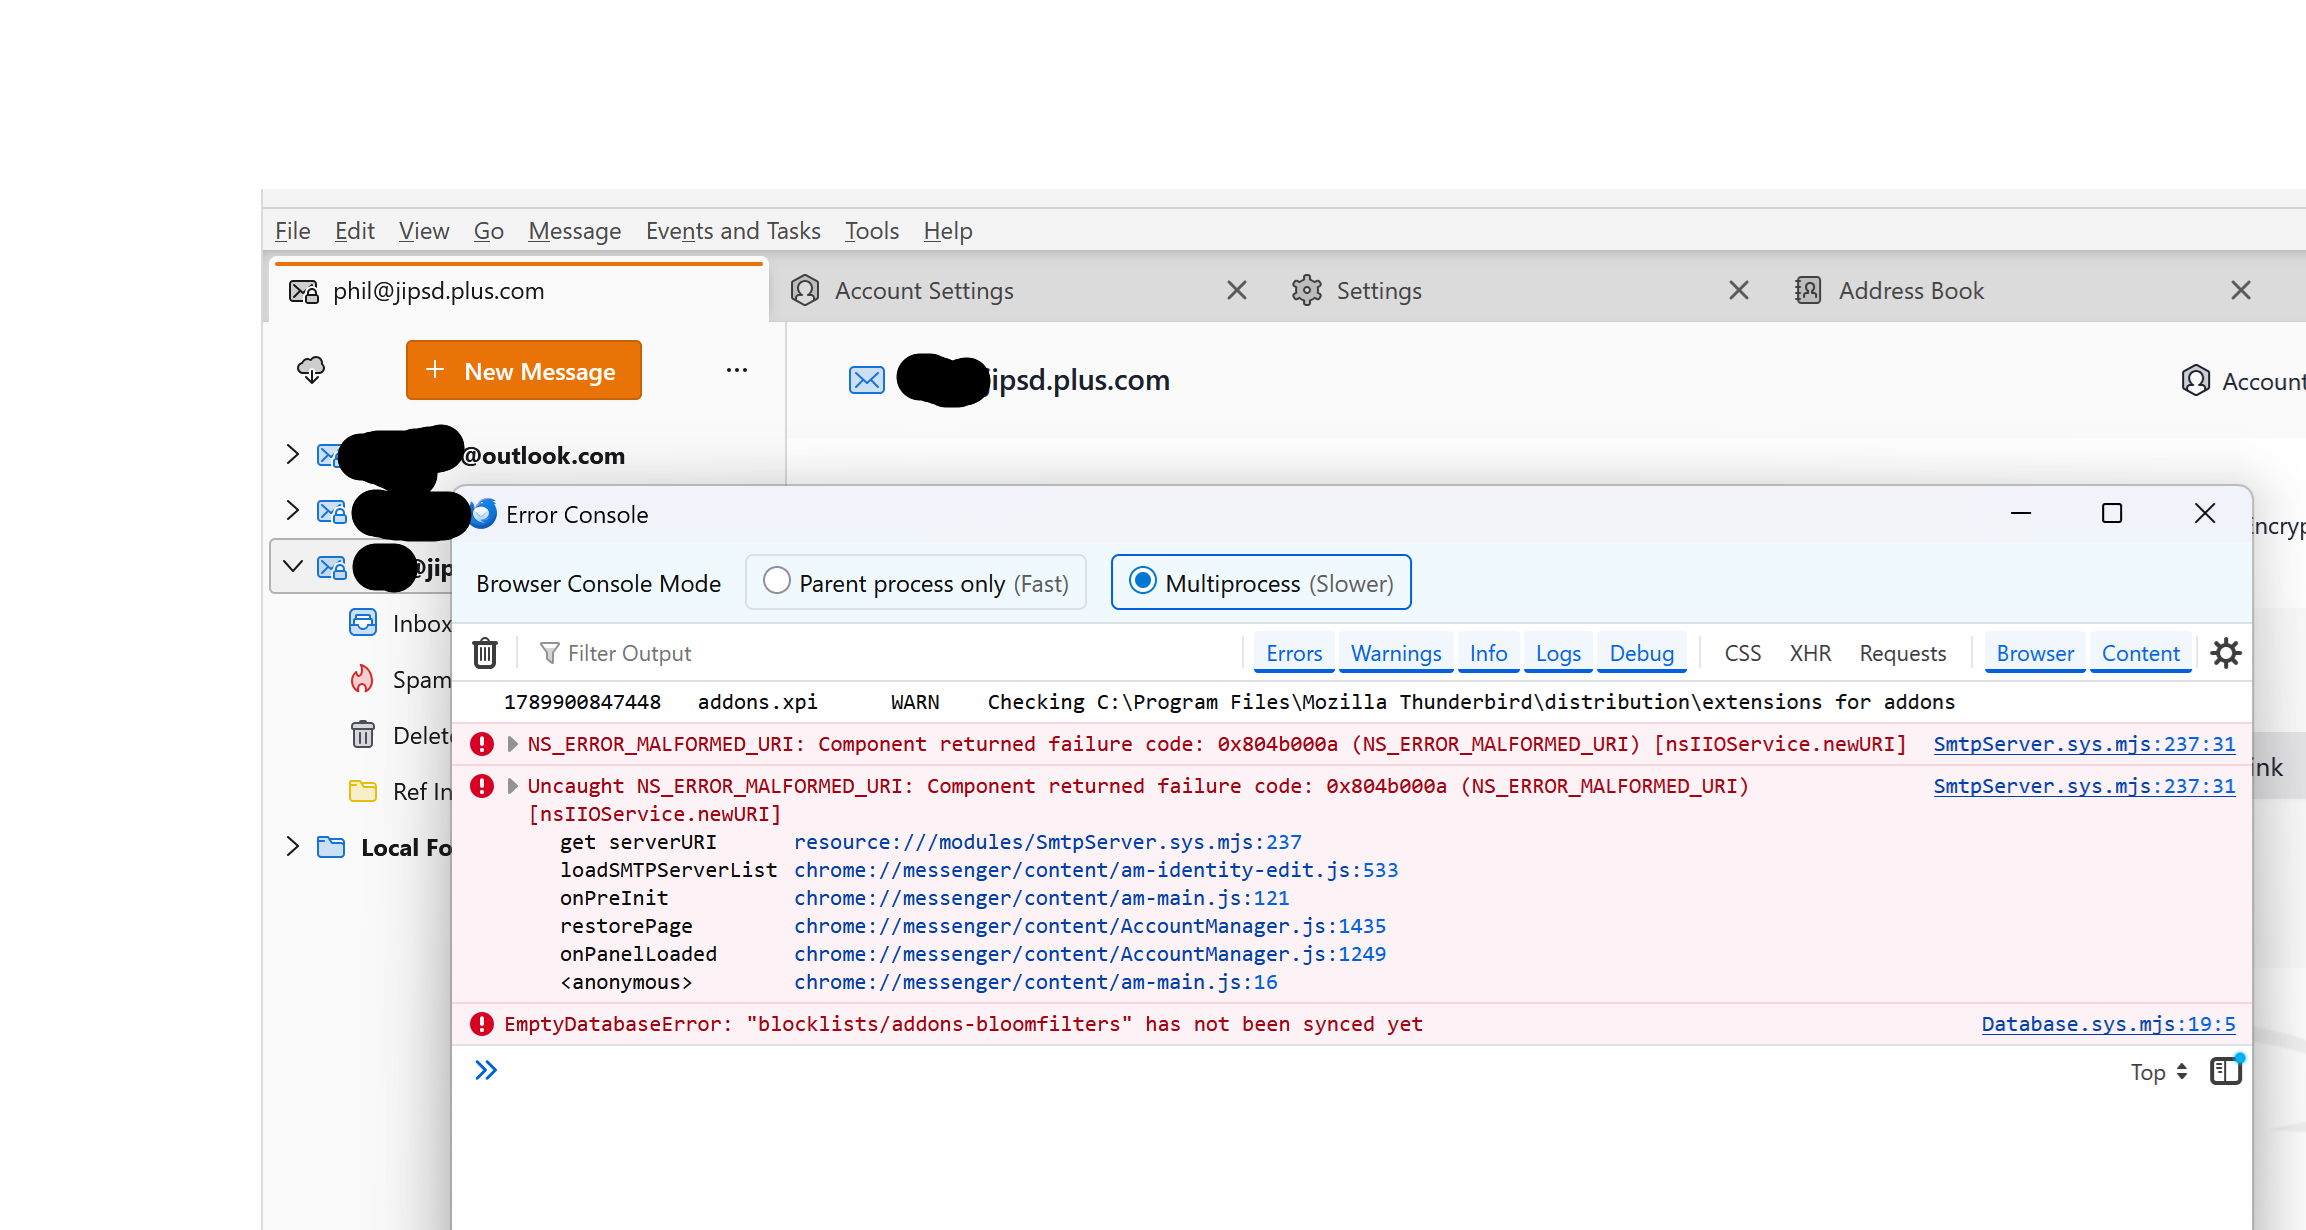The height and width of the screenshot is (1230, 2306).
Task: Open the Events and Tasks menu
Action: pyautogui.click(x=733, y=231)
